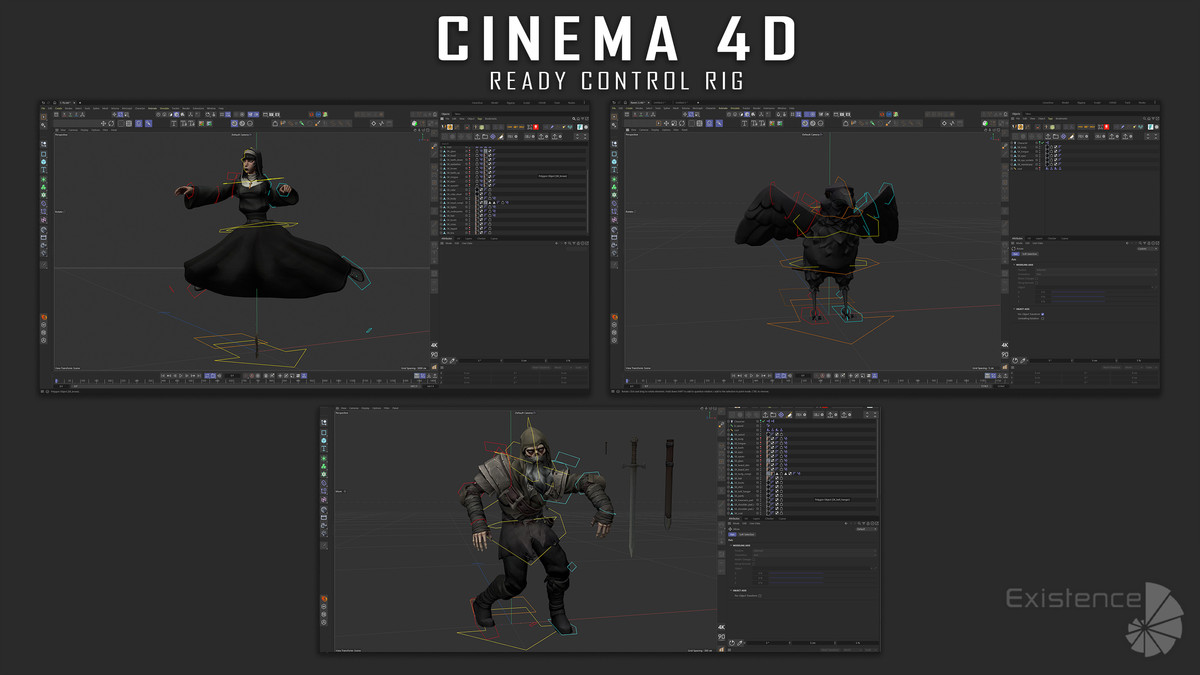Image resolution: width=1200 pixels, height=675 pixels.
Task: Open View menu in nun viewport
Action: click(63, 130)
